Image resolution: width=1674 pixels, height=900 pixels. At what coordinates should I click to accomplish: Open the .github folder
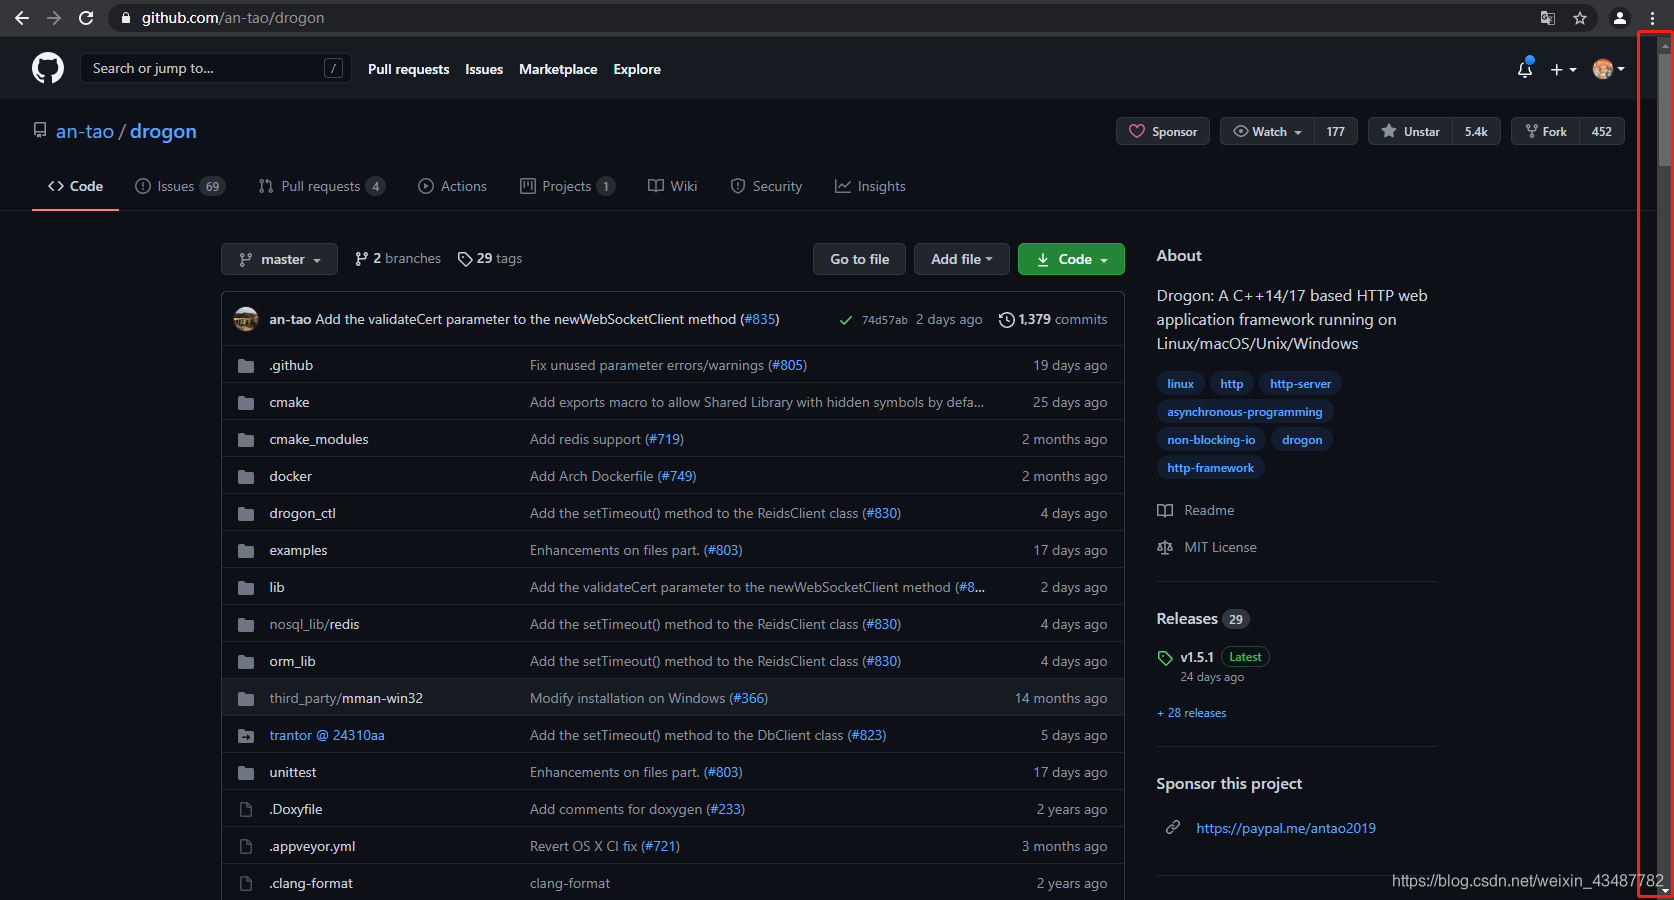tap(291, 365)
